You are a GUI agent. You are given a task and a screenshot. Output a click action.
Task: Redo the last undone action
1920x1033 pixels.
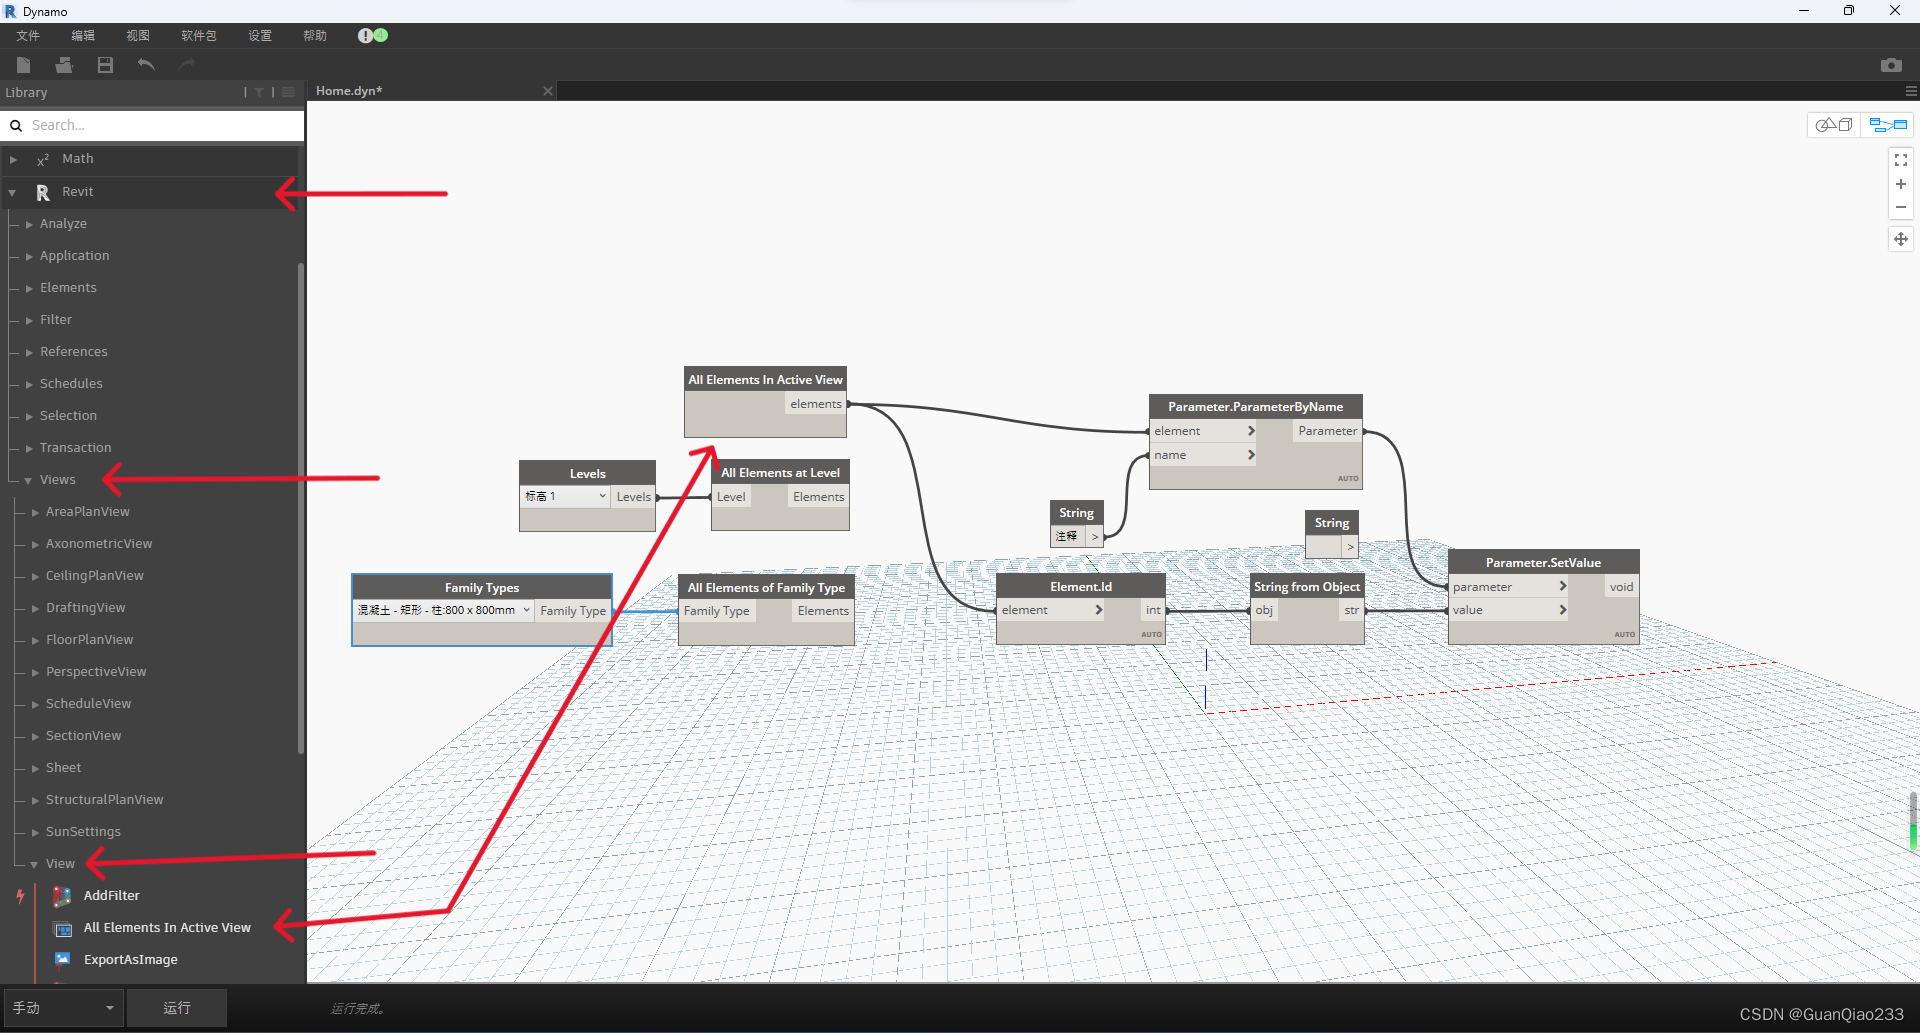[x=186, y=64]
